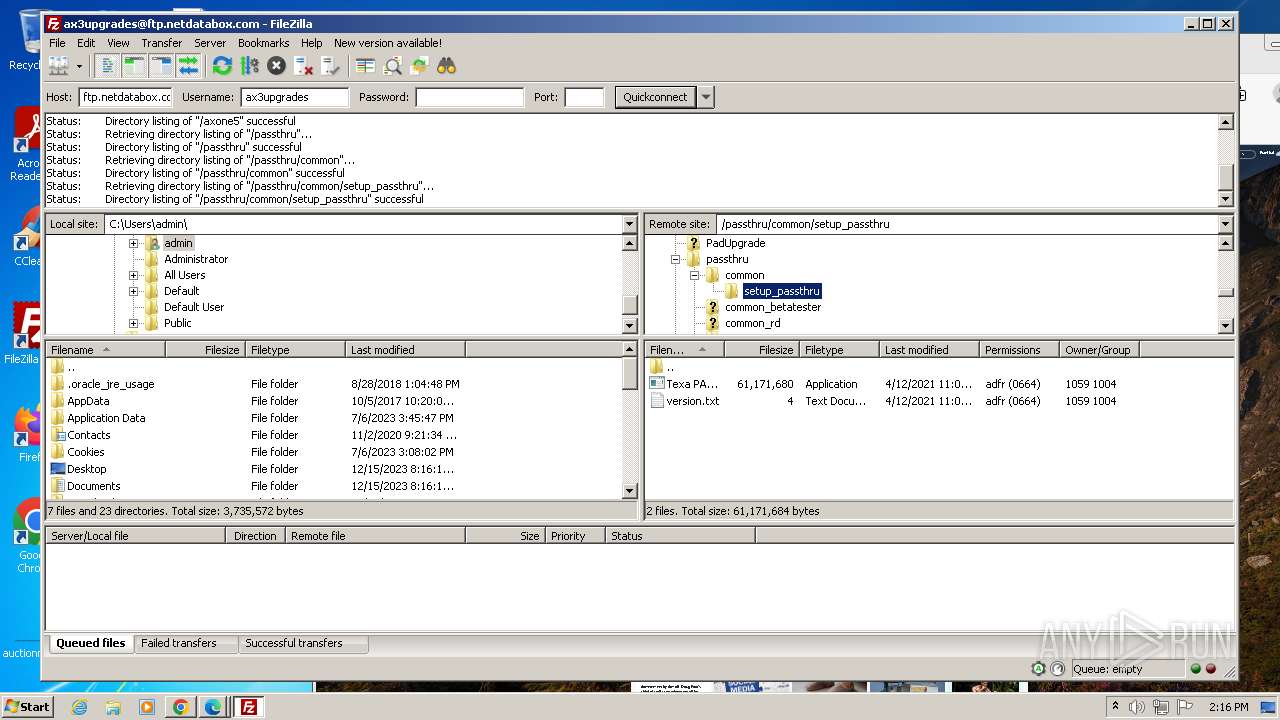
Task: Open the Help menu
Action: 312,43
